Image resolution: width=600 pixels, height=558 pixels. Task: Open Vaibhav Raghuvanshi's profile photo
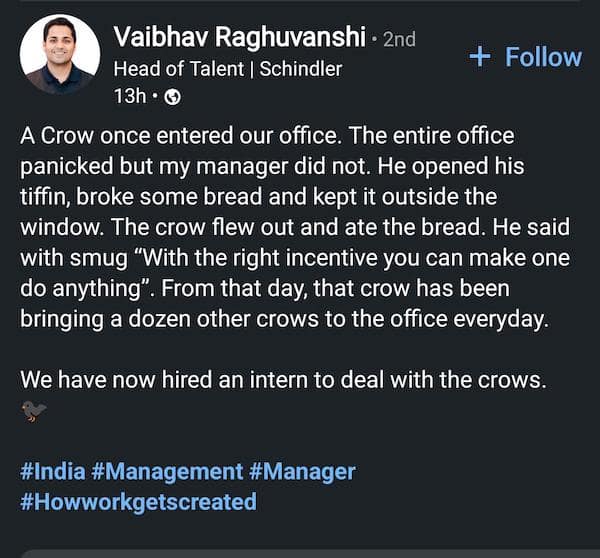click(x=59, y=55)
